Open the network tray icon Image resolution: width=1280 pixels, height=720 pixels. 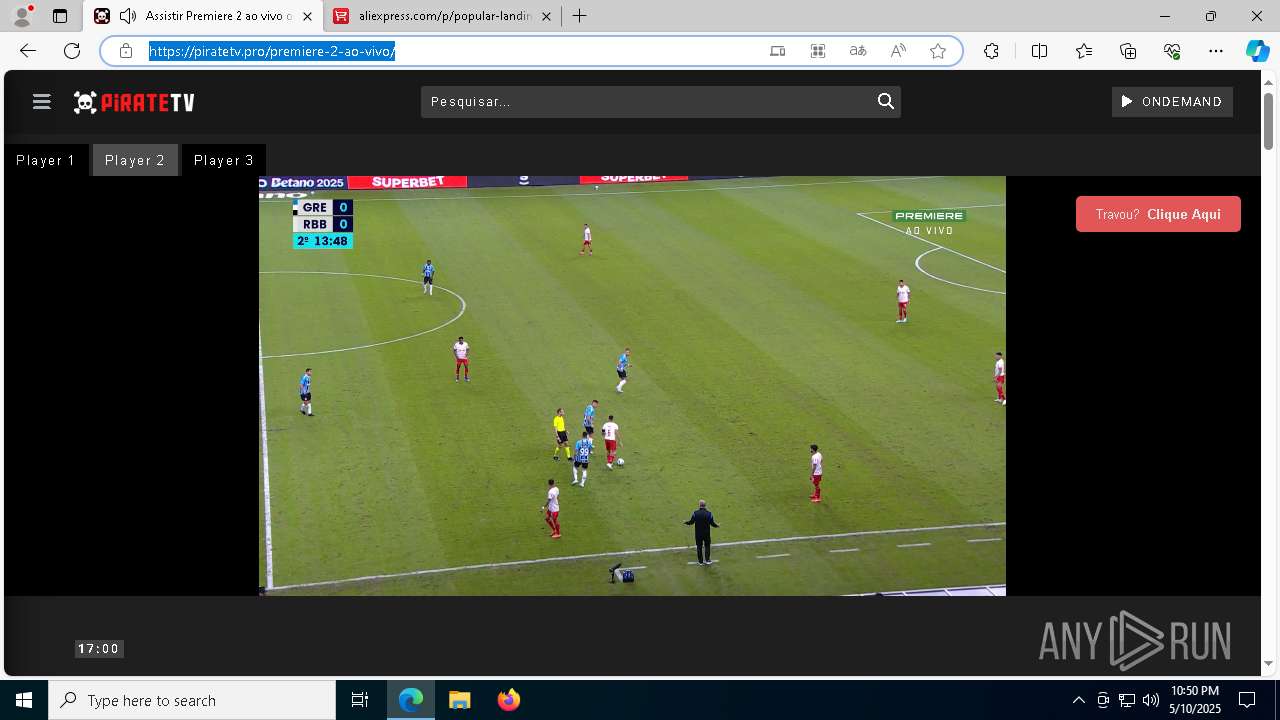coord(1127,700)
